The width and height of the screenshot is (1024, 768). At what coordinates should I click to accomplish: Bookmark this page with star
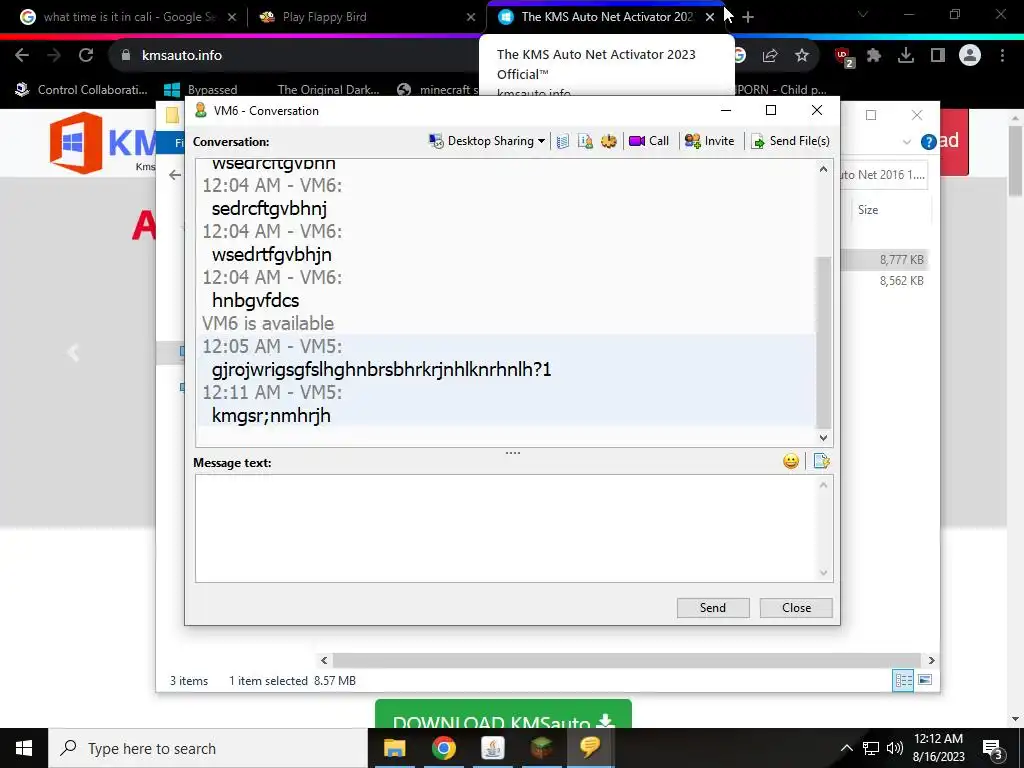802,56
